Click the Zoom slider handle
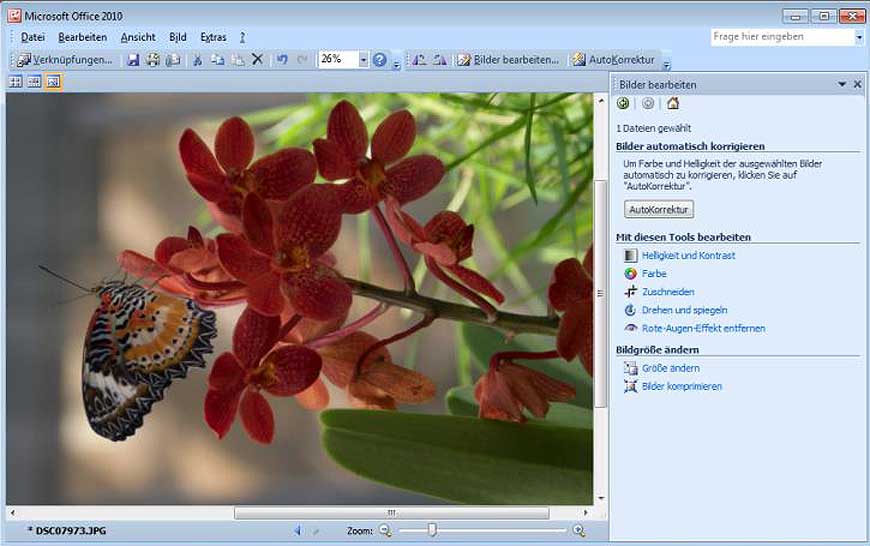This screenshot has height=546, width=870. pyautogui.click(x=432, y=530)
